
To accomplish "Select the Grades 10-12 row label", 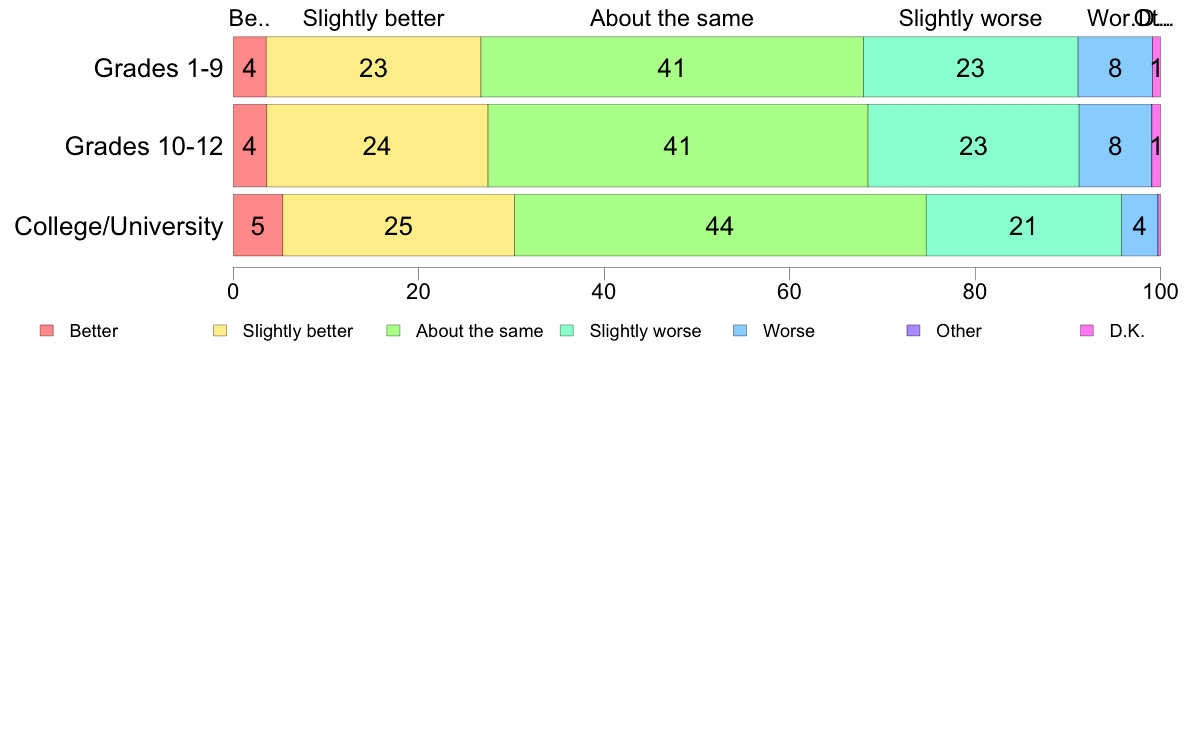I will [x=144, y=146].
